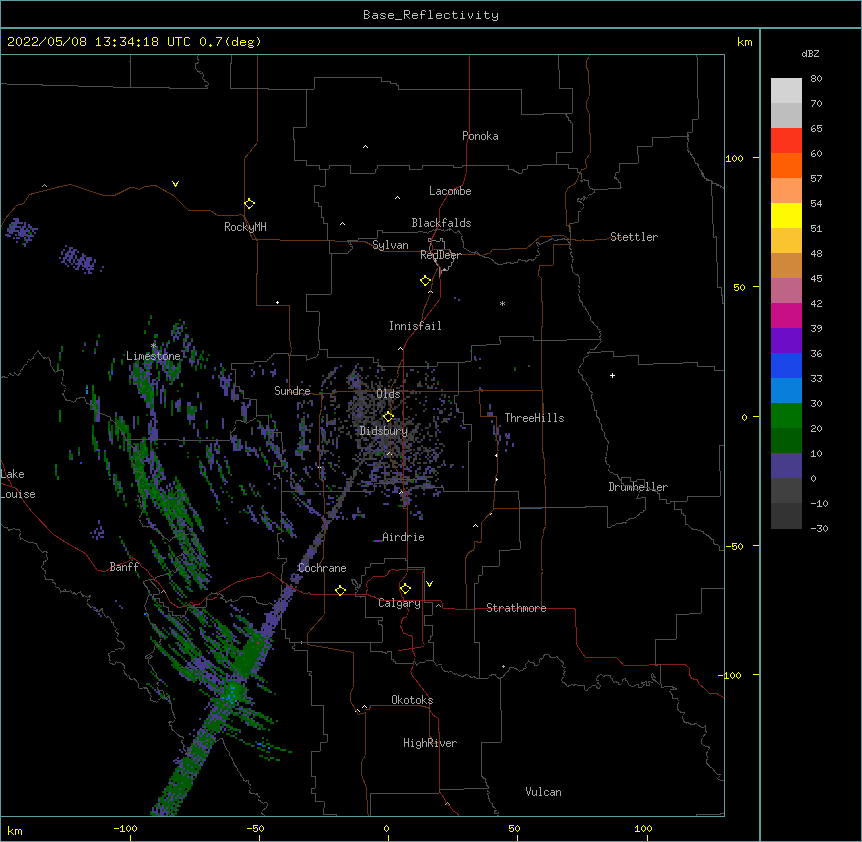This screenshot has height=842, width=862.
Task: Pick the magenta 39–42 dBZ legend swatch
Action: click(x=786, y=315)
